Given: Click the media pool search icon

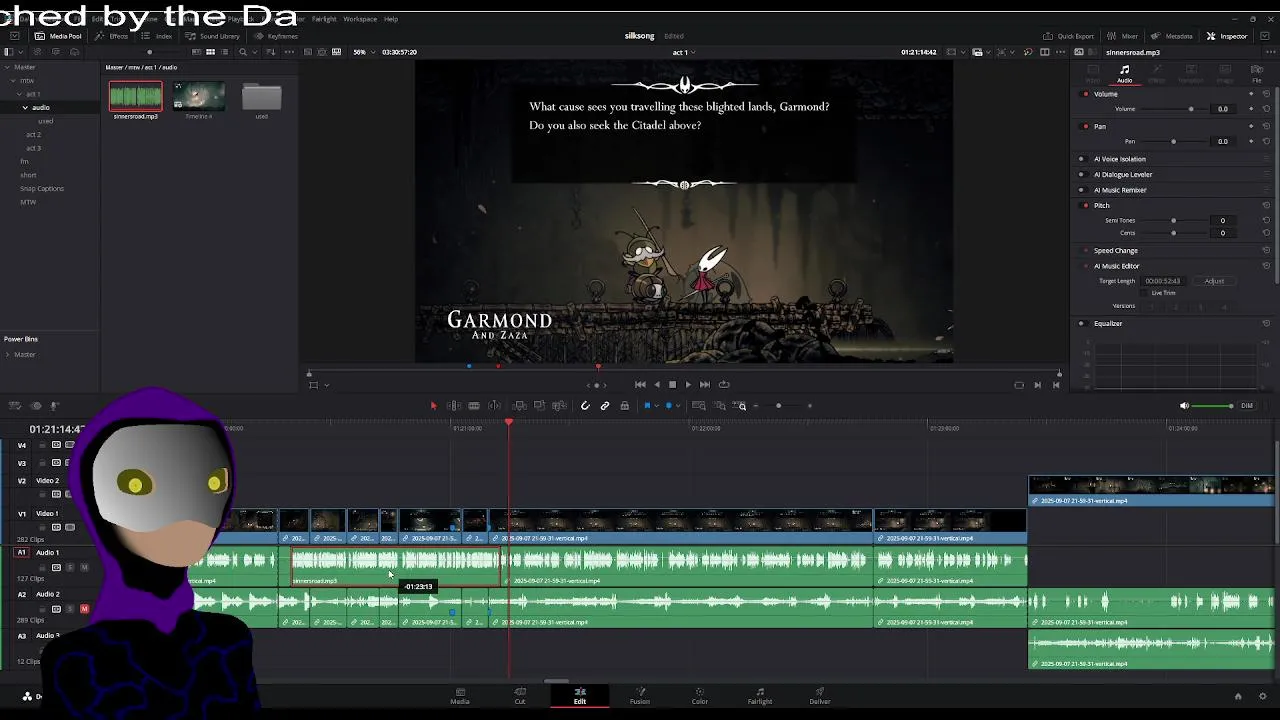Looking at the screenshot, I should [243, 52].
